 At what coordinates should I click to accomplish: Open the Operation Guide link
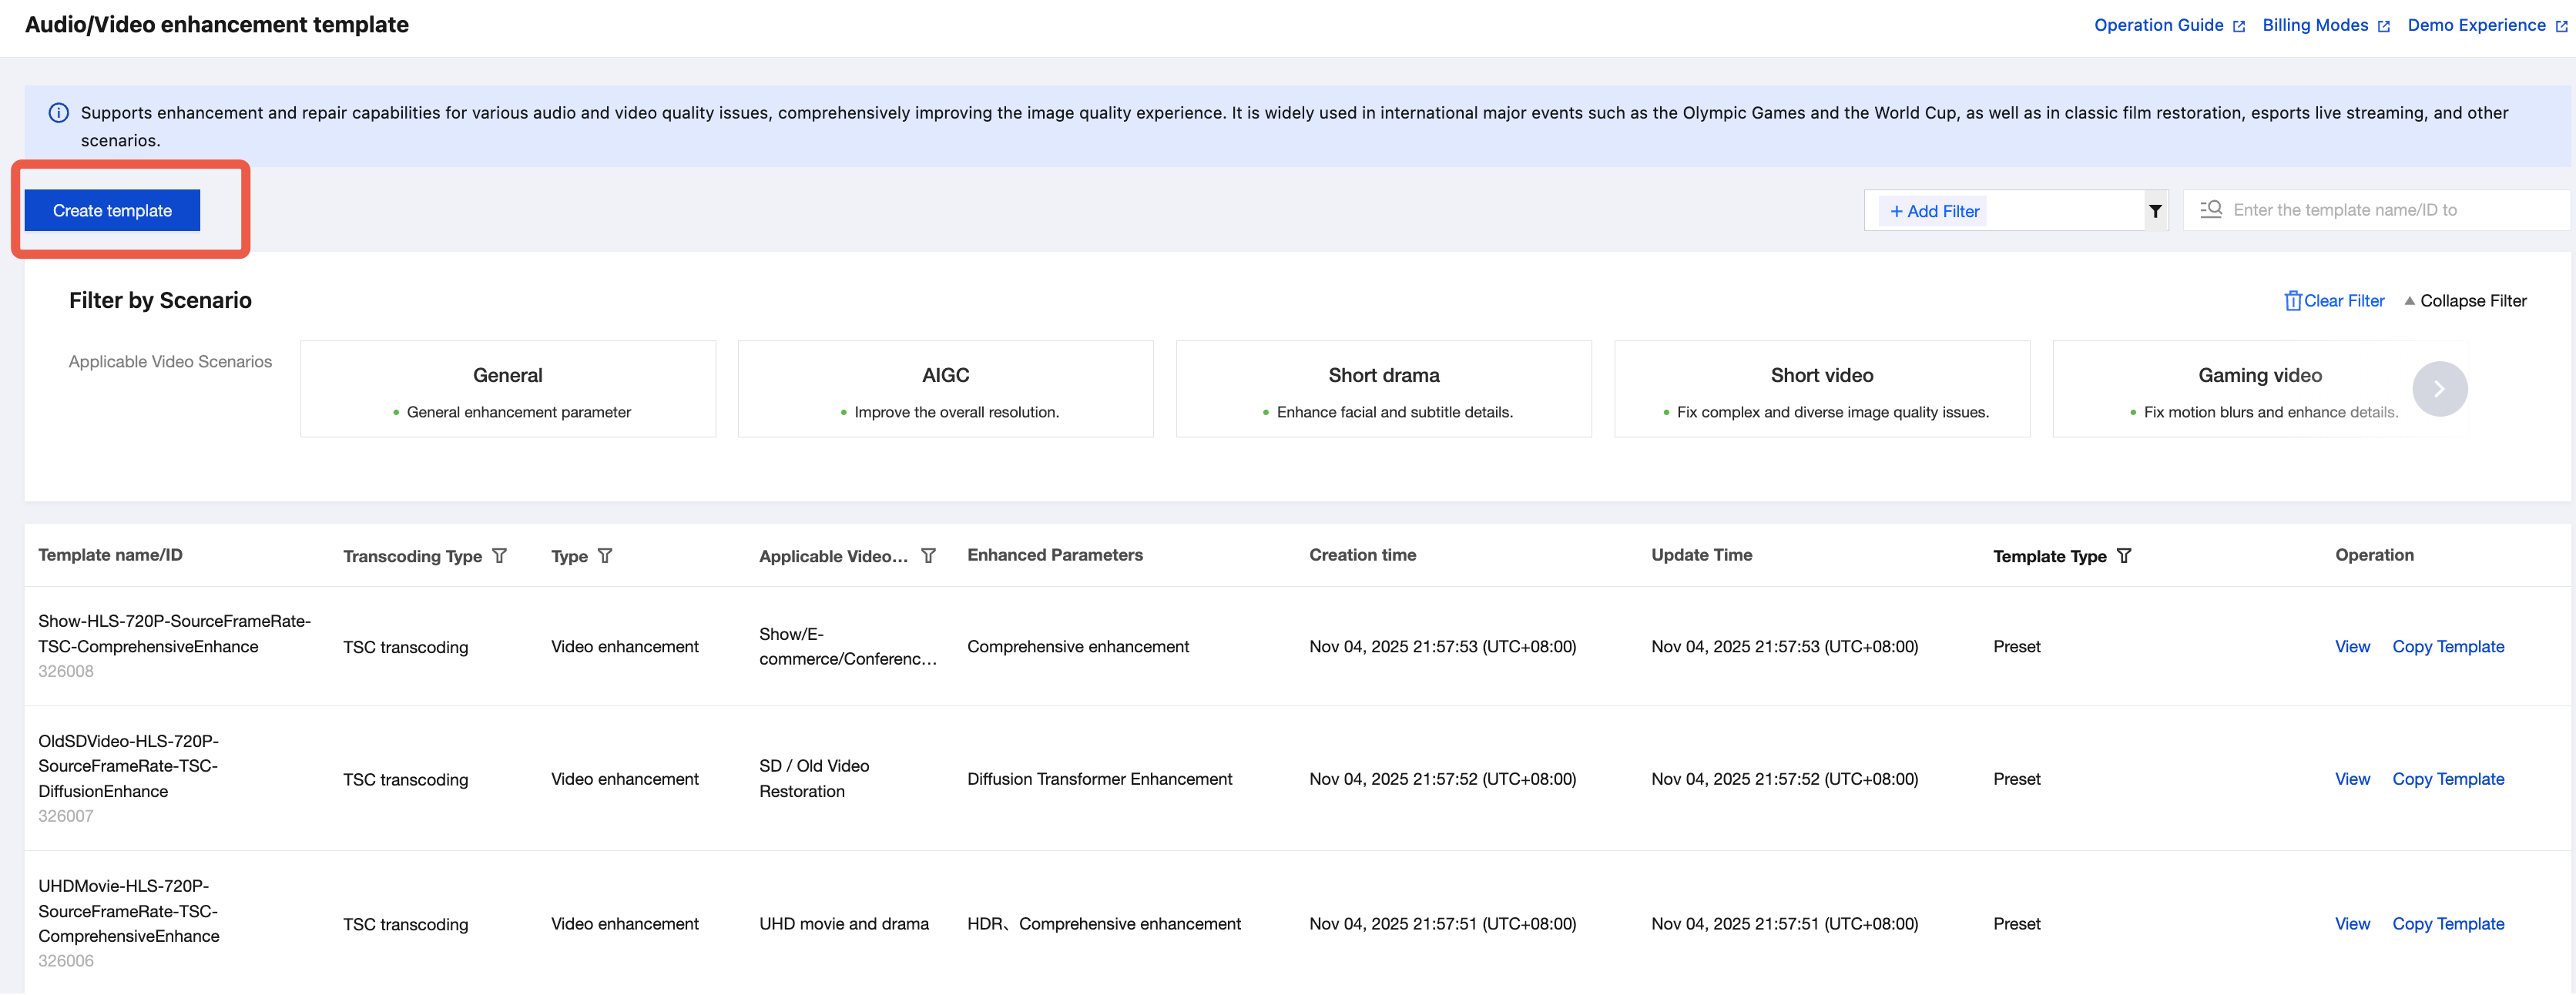2158,25
